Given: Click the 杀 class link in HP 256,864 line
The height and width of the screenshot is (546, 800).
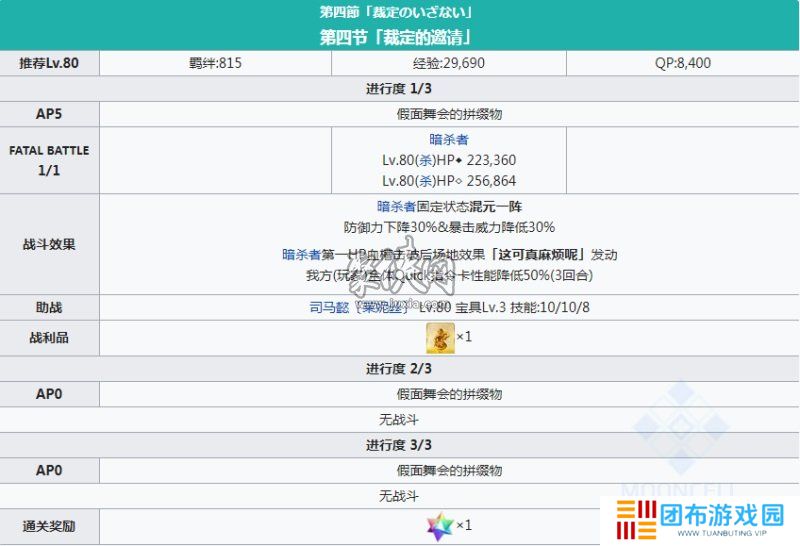Looking at the screenshot, I should 426,181.
